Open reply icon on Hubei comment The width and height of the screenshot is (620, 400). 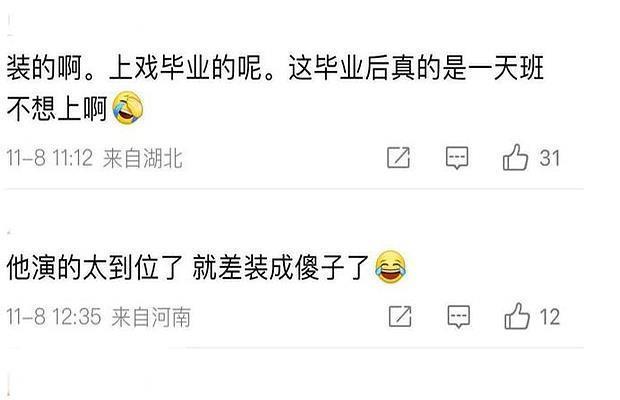coord(457,158)
